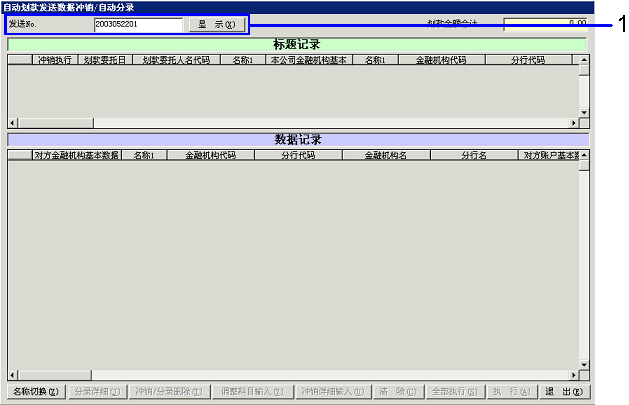Click the 冲销详细输入 button
The width and height of the screenshot is (629, 405).
click(x=333, y=391)
